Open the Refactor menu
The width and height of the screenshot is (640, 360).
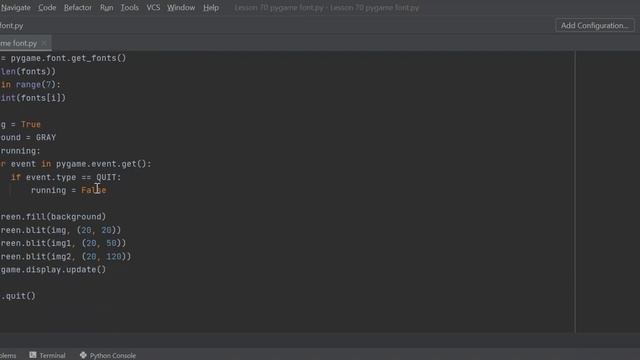(78, 8)
